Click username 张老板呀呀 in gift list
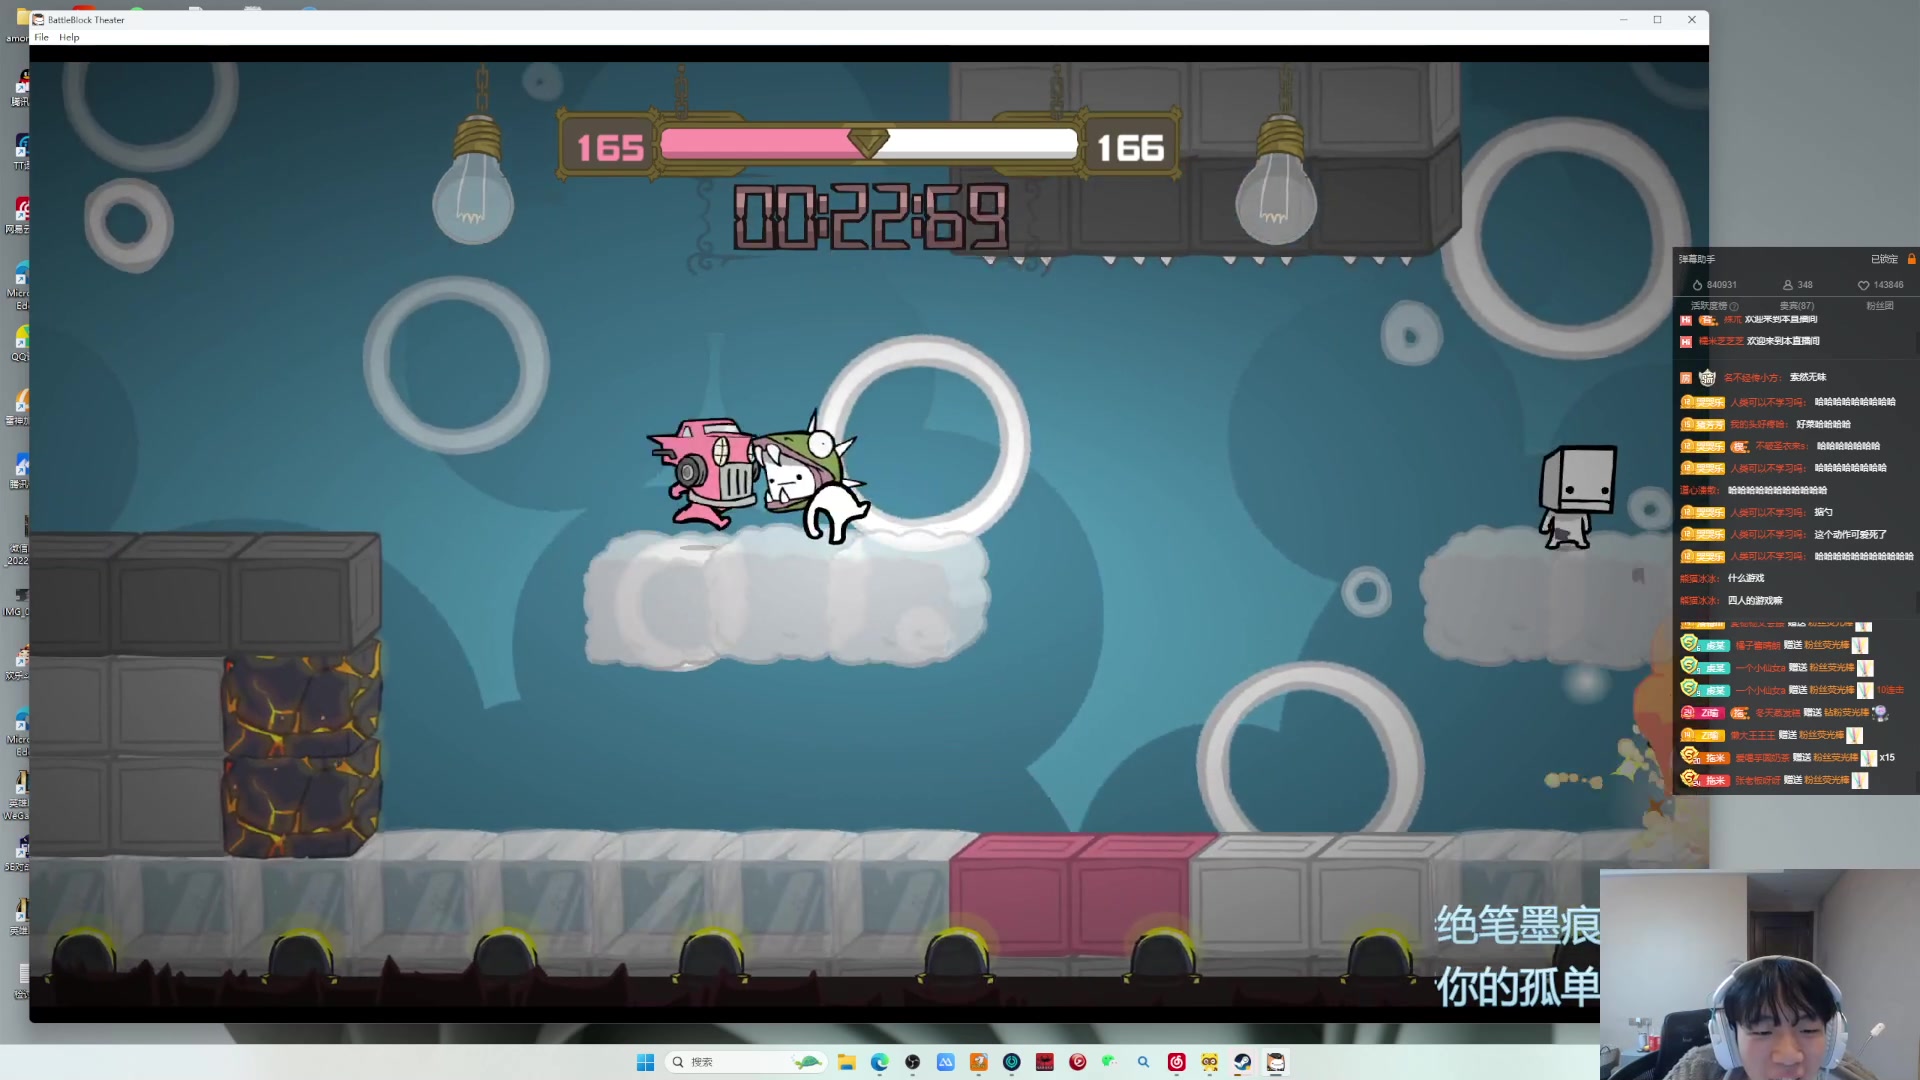The width and height of the screenshot is (1920, 1080). coord(1757,780)
